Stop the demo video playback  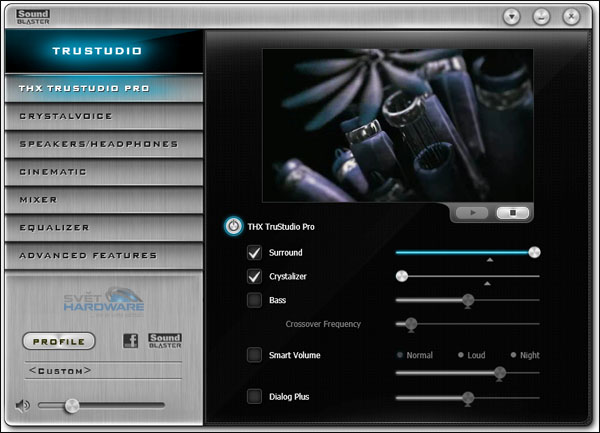[x=513, y=213]
